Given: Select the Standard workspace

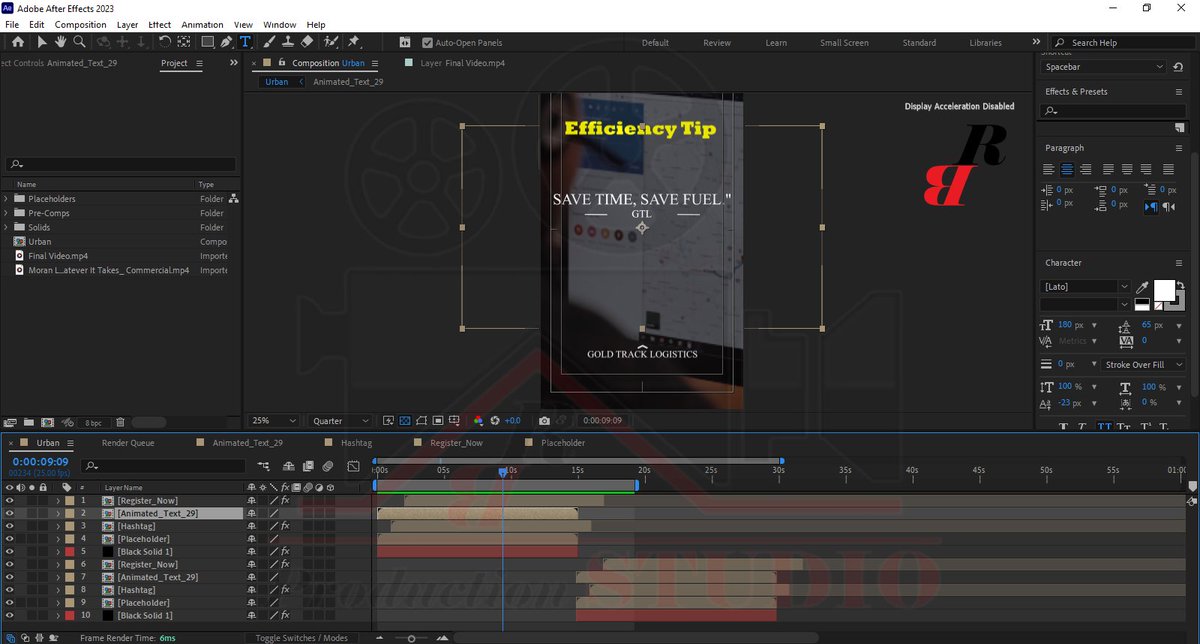Looking at the screenshot, I should (x=919, y=43).
